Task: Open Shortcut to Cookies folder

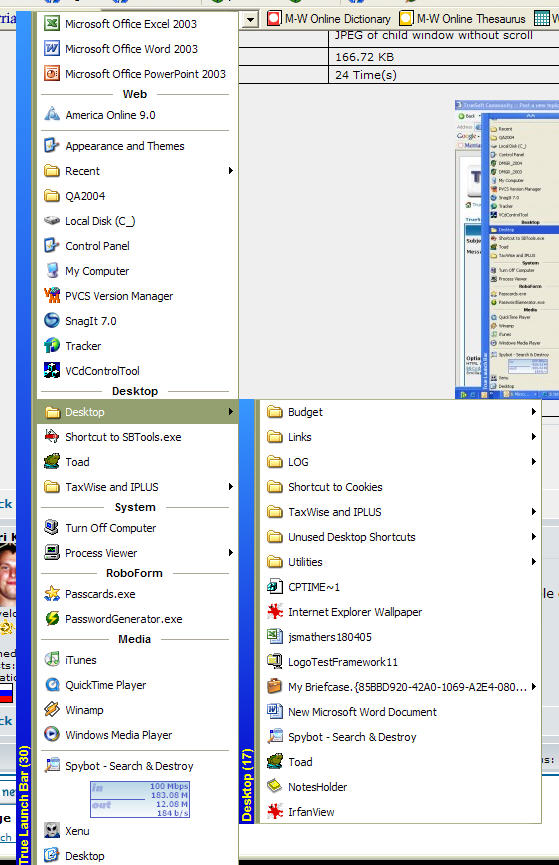Action: (x=401, y=487)
